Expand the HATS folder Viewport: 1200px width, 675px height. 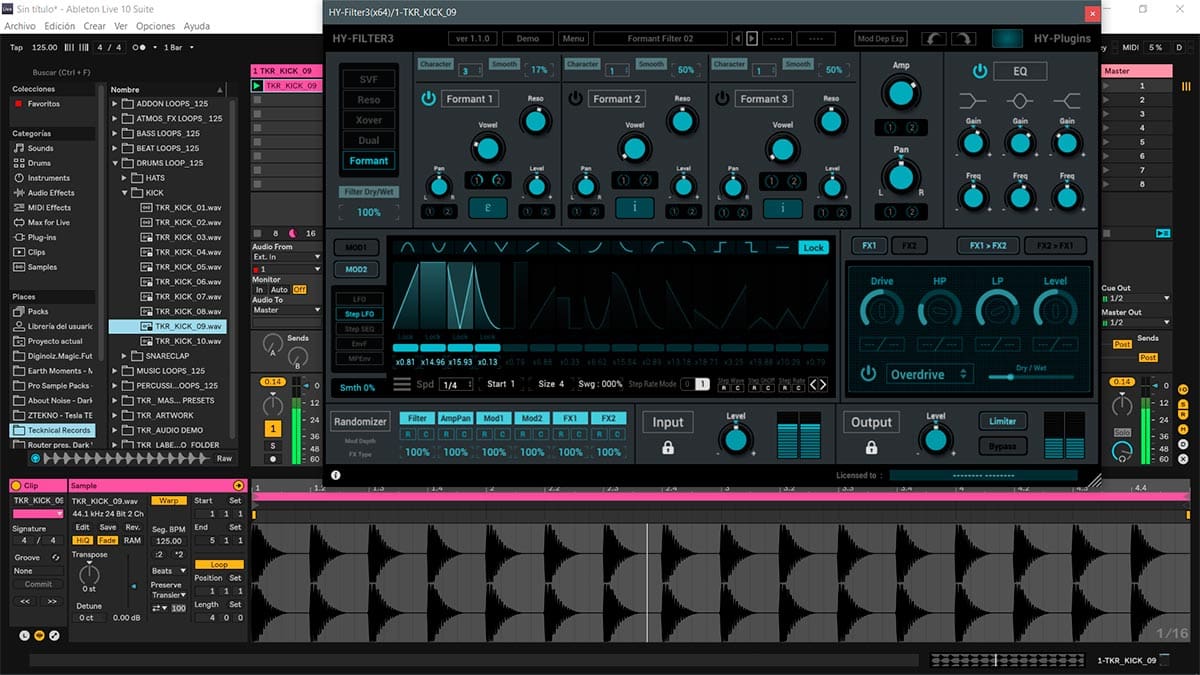coord(126,178)
